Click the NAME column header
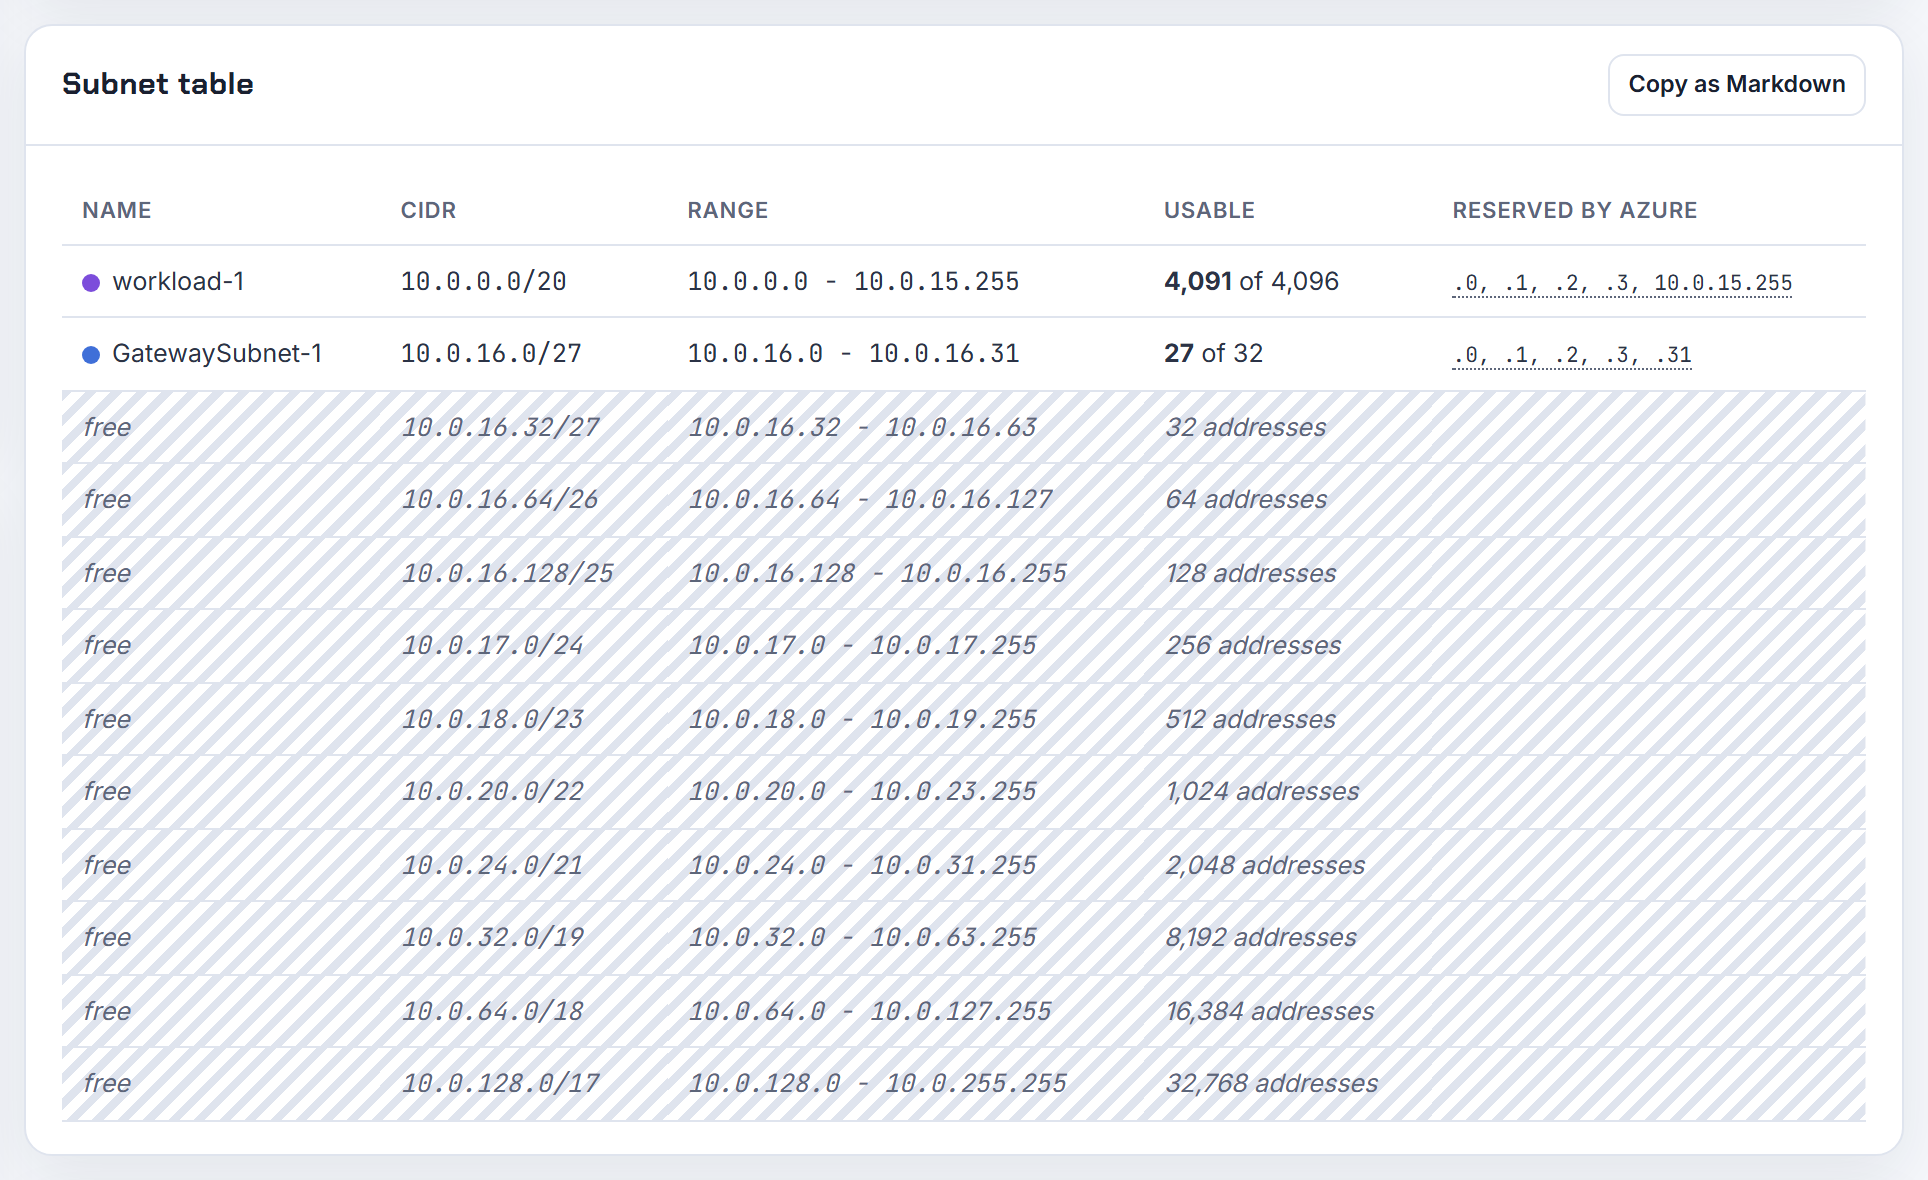This screenshot has width=1928, height=1180. 117,211
